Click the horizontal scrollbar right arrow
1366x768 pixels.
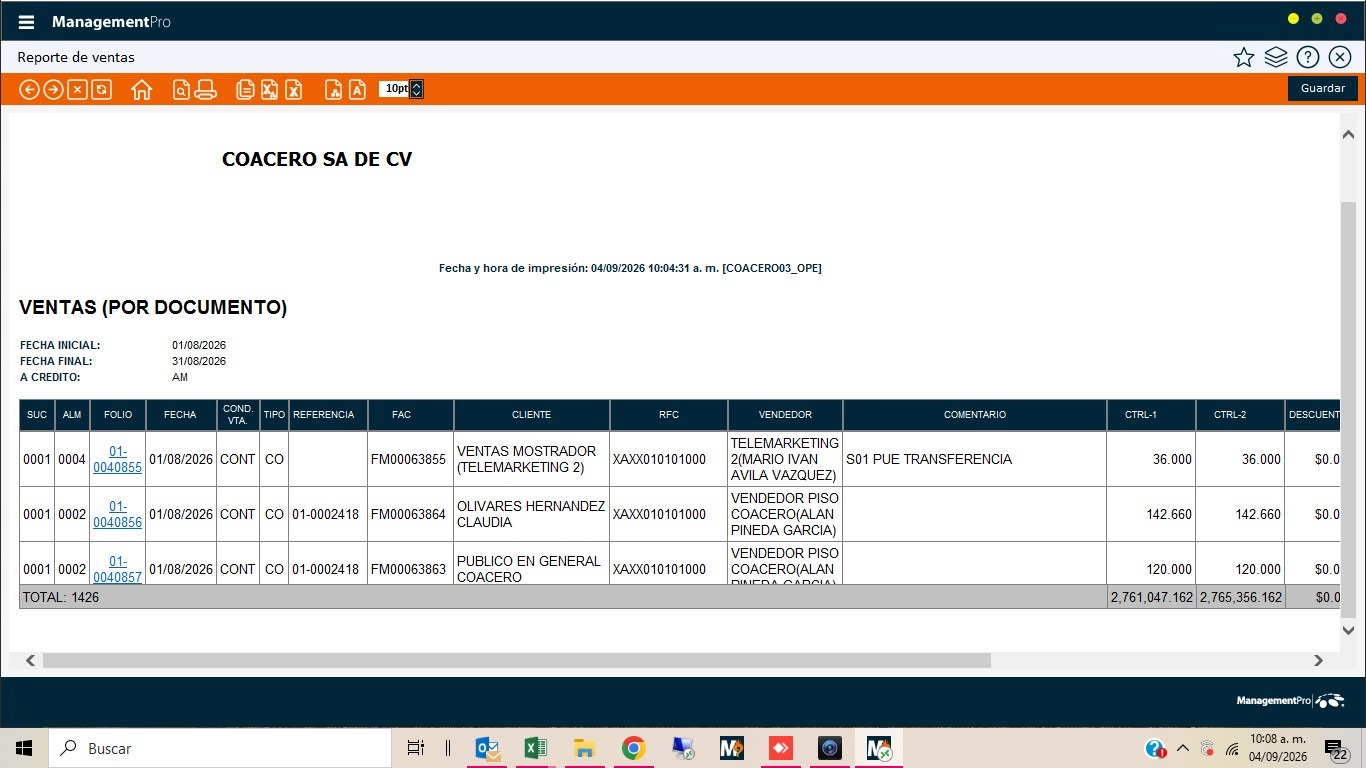point(1318,661)
